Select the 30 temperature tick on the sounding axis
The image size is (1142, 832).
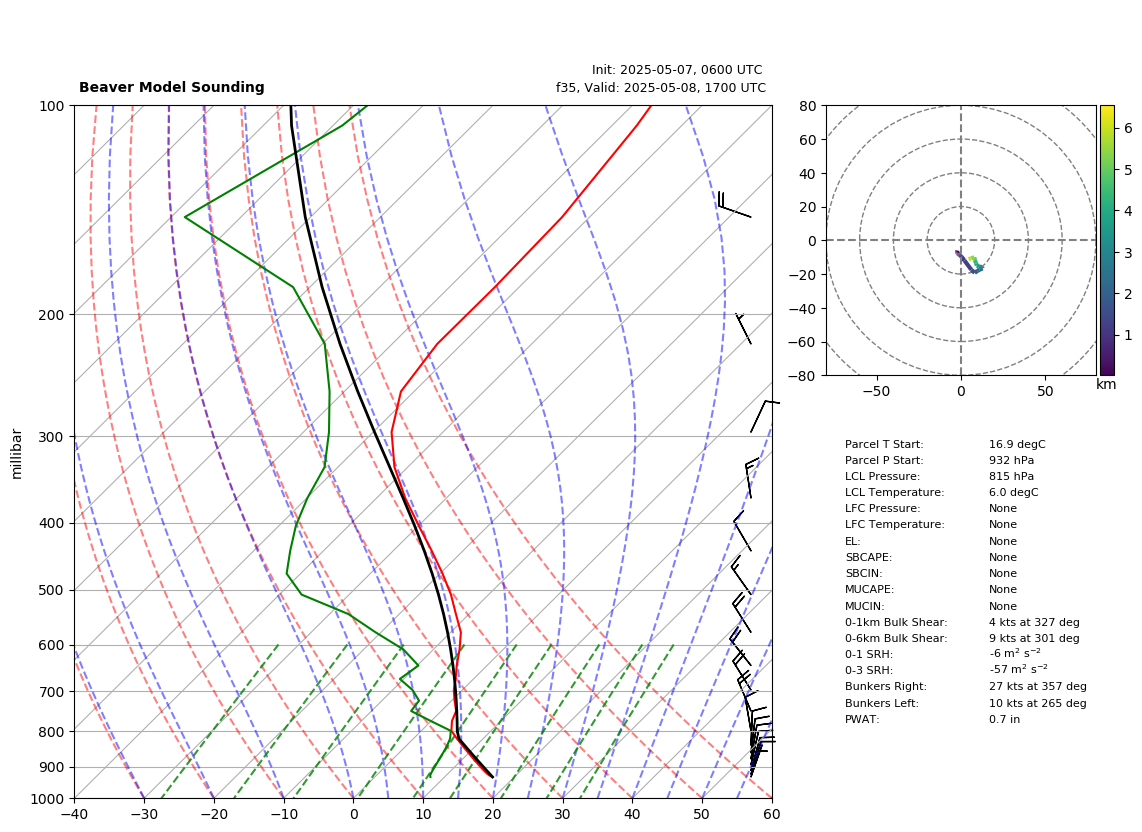(x=563, y=814)
